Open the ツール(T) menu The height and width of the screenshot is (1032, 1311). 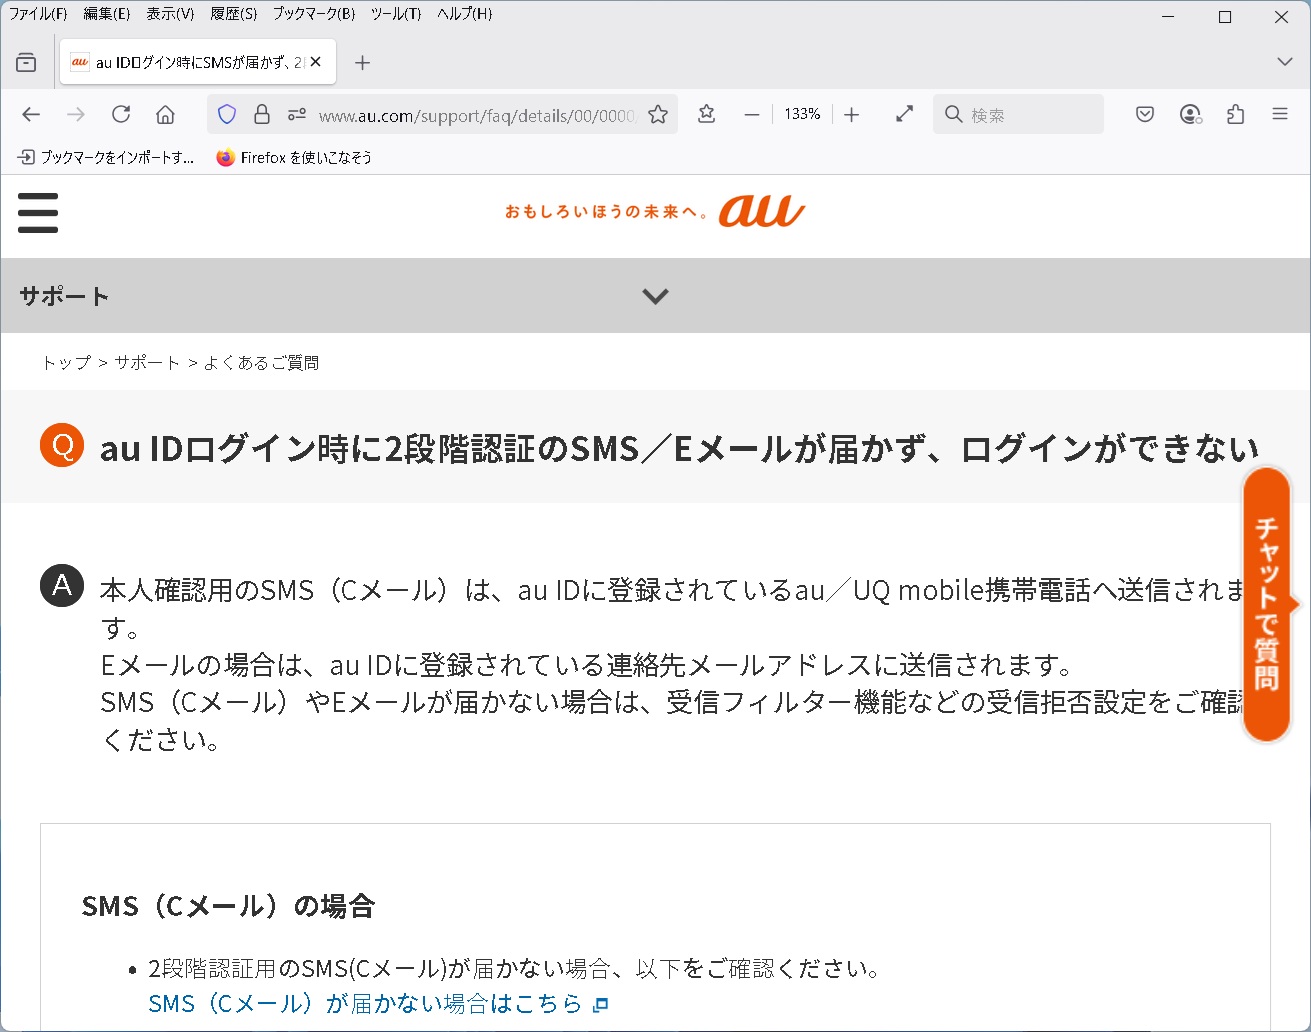[x=396, y=14]
